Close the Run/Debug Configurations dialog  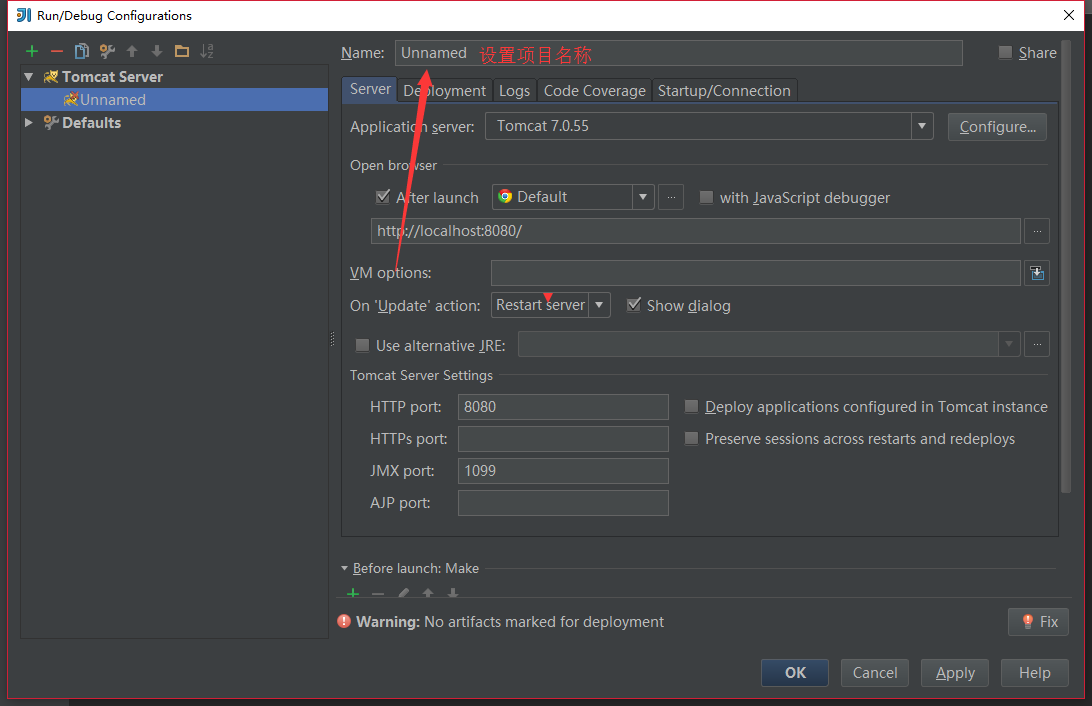click(1069, 15)
